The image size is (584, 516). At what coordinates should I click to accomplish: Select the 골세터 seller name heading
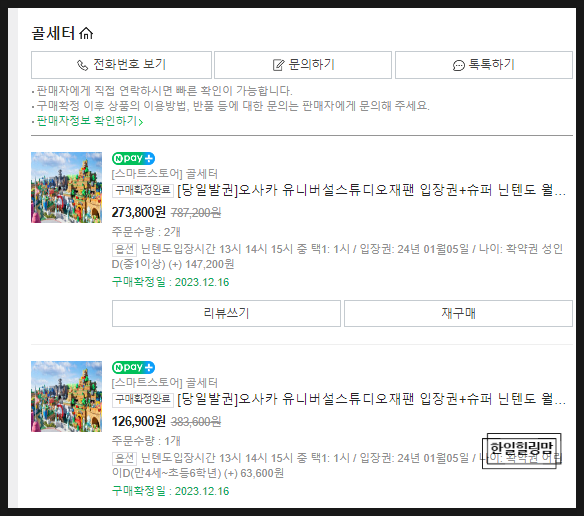(x=54, y=34)
